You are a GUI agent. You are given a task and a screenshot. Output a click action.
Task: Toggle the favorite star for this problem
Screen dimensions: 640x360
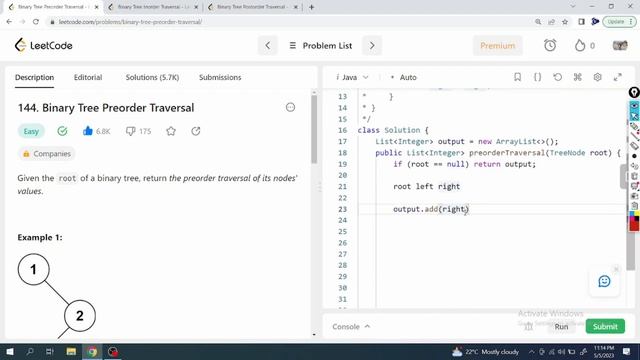tap(171, 131)
